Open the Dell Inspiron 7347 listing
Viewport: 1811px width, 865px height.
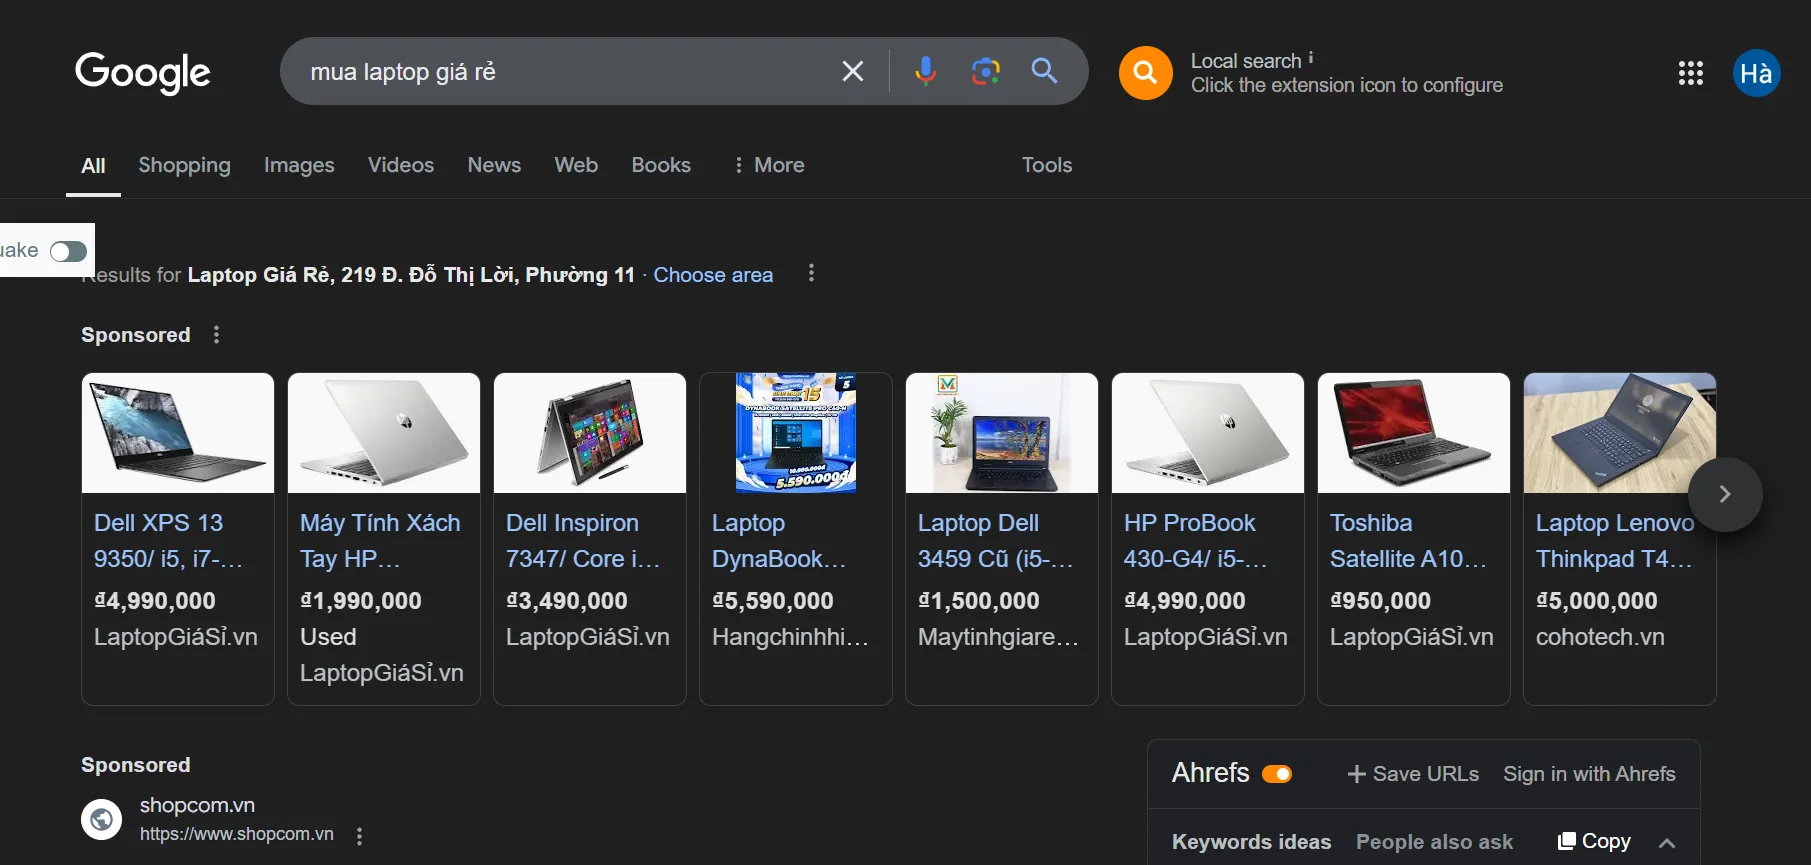[583, 541]
